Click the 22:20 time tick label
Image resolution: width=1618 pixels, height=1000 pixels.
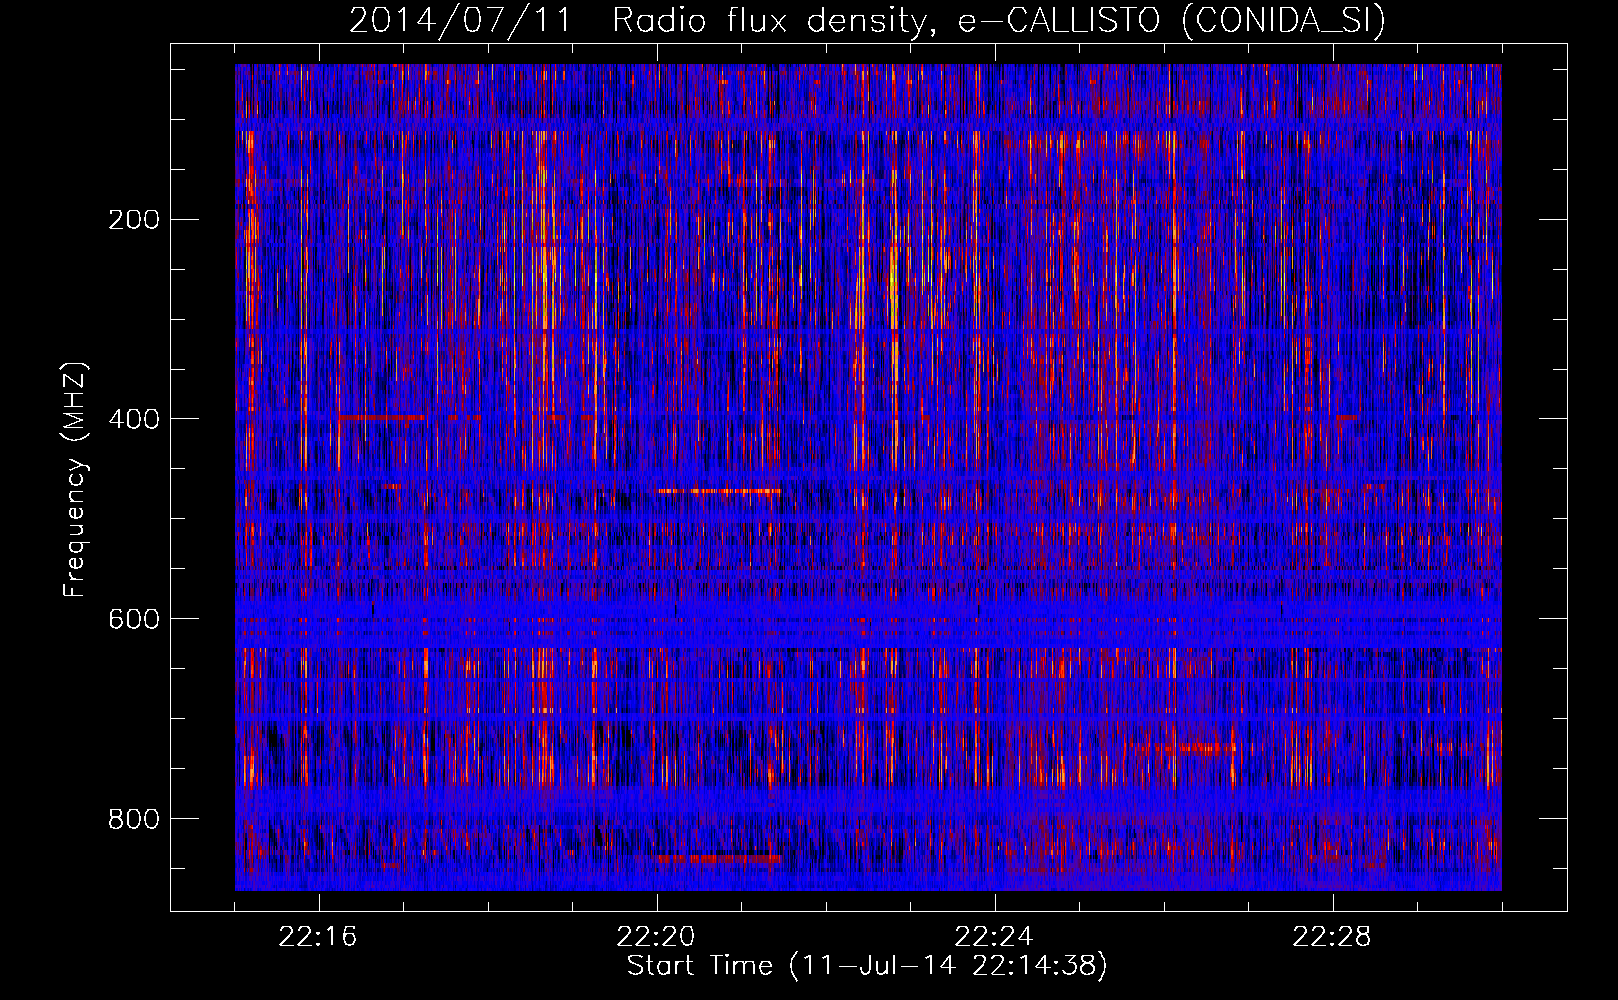click(x=656, y=937)
